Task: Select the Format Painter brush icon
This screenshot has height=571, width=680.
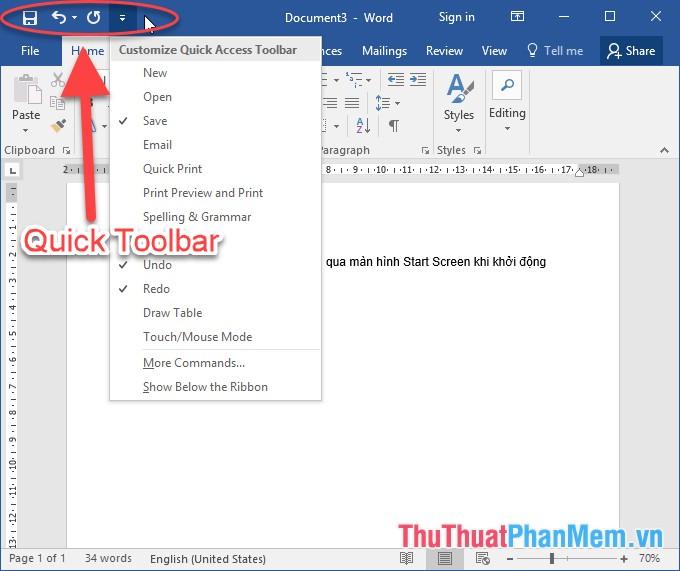Action: [x=58, y=126]
